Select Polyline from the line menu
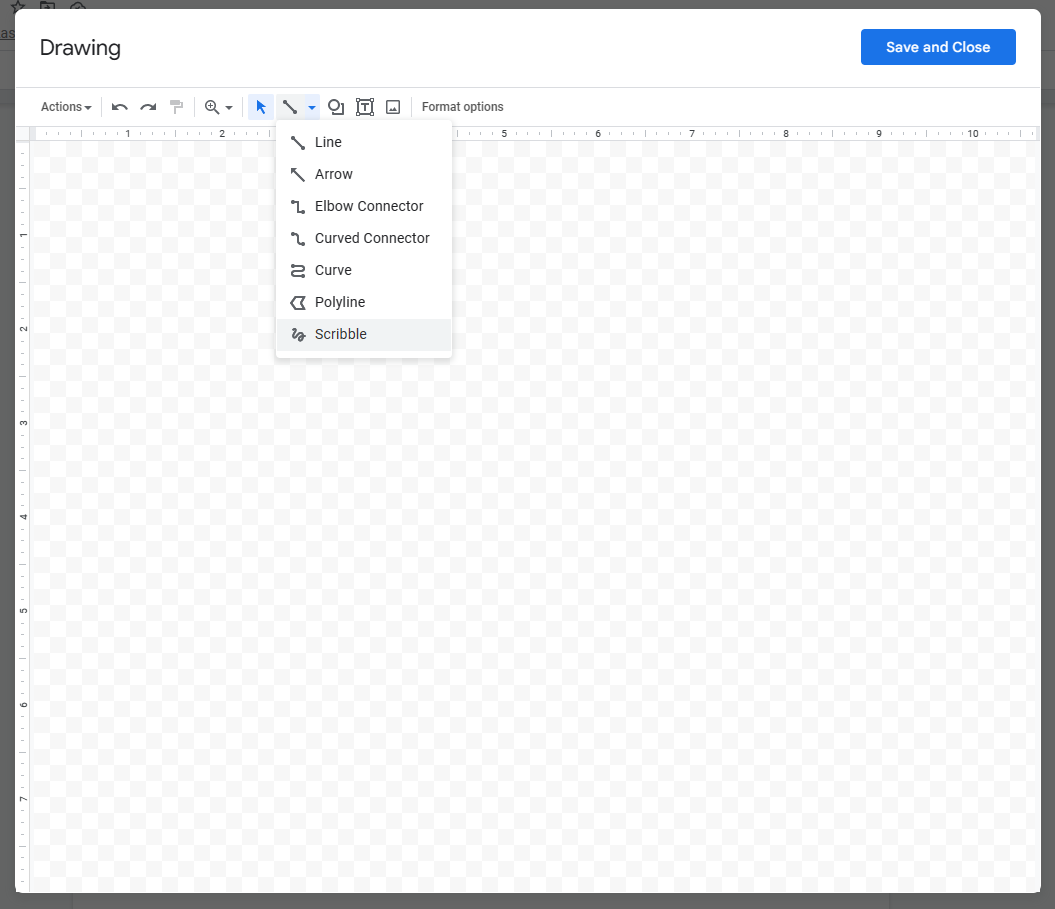This screenshot has height=909, width=1055. click(x=340, y=302)
